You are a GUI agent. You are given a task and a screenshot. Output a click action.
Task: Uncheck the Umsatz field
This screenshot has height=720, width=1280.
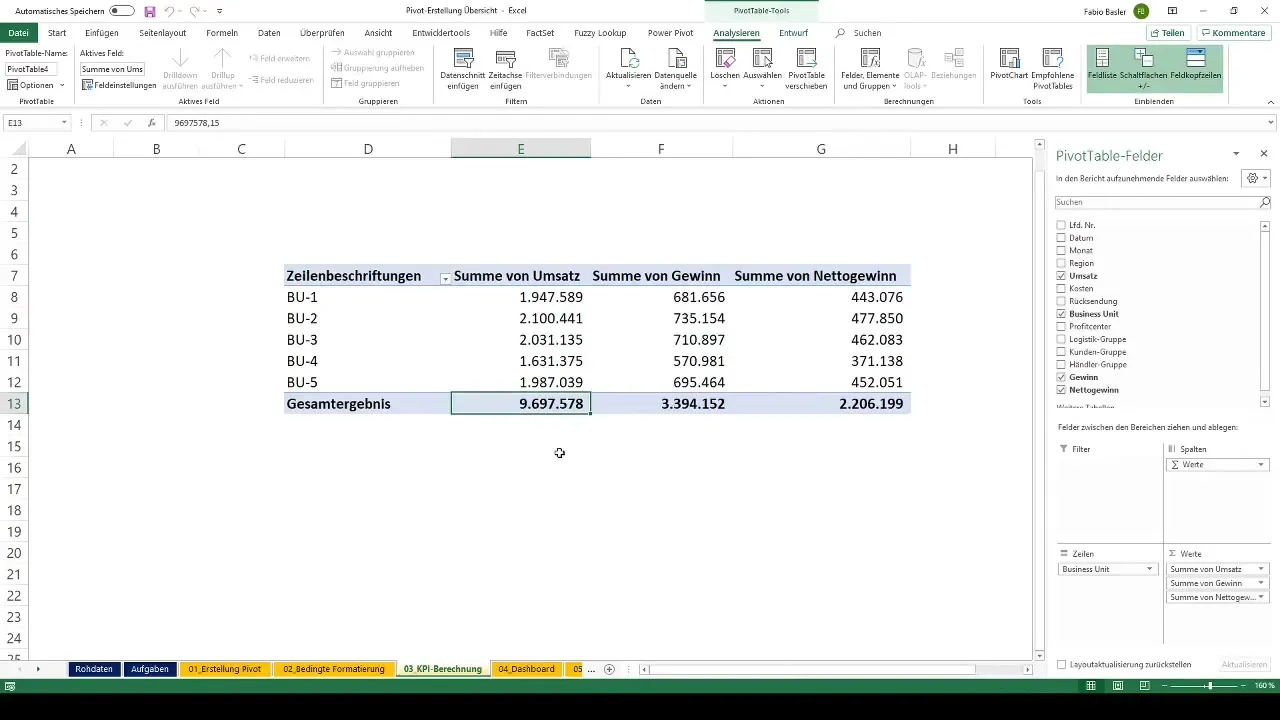point(1062,276)
